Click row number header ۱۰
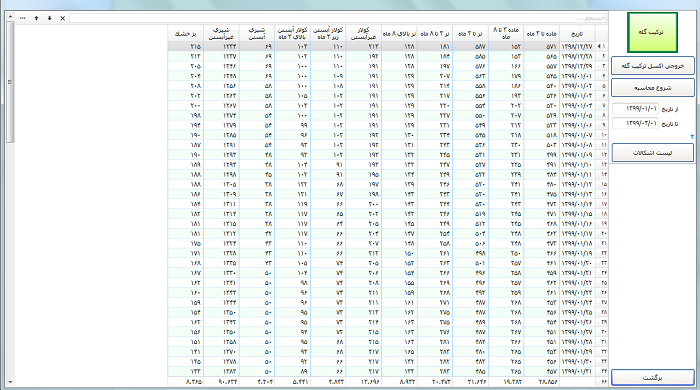This screenshot has height=390, width=700. (x=601, y=135)
